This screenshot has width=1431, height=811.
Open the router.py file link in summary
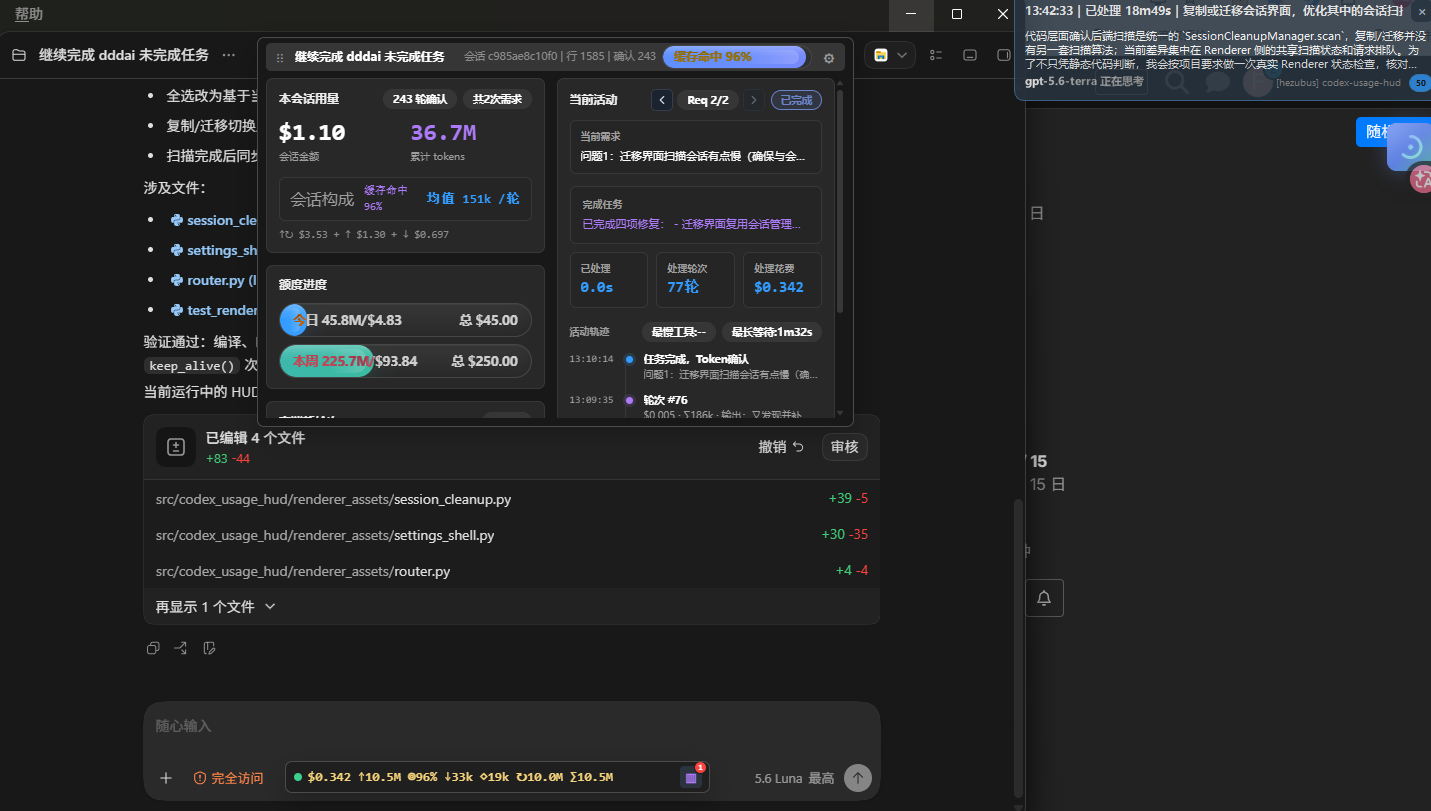point(214,280)
